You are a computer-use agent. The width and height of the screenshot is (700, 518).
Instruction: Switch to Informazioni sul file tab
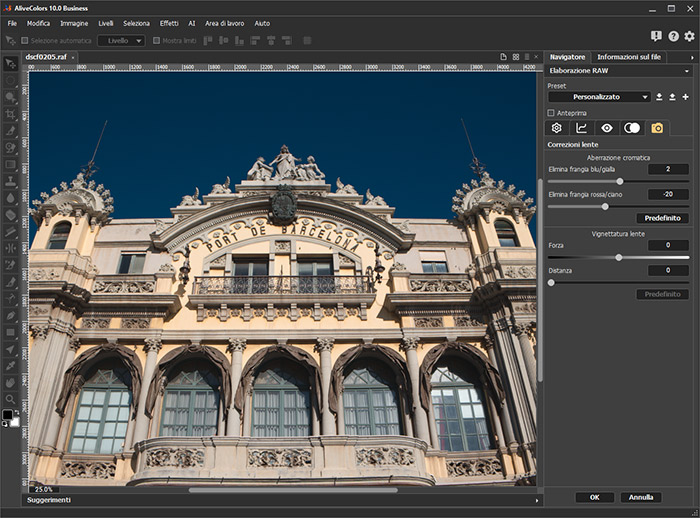(629, 57)
